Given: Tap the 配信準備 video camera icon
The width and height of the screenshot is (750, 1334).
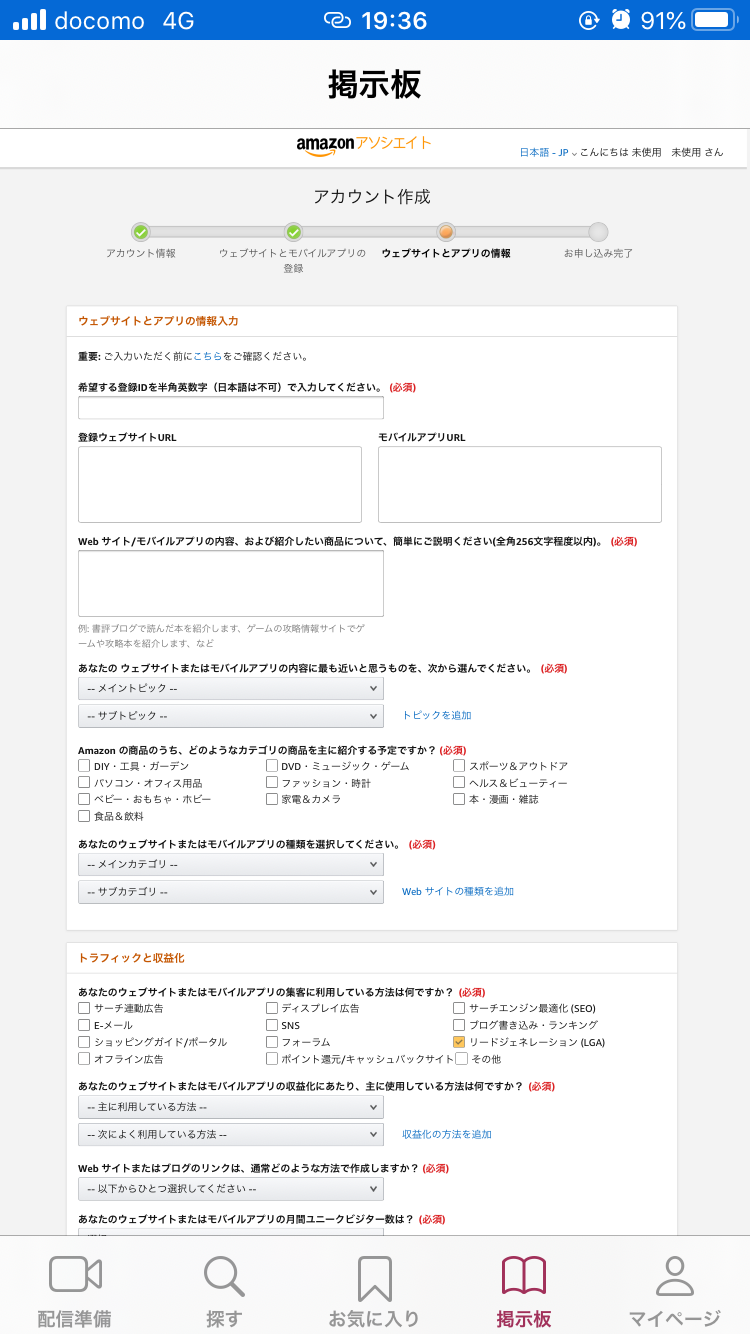Looking at the screenshot, I should coord(75,1275).
